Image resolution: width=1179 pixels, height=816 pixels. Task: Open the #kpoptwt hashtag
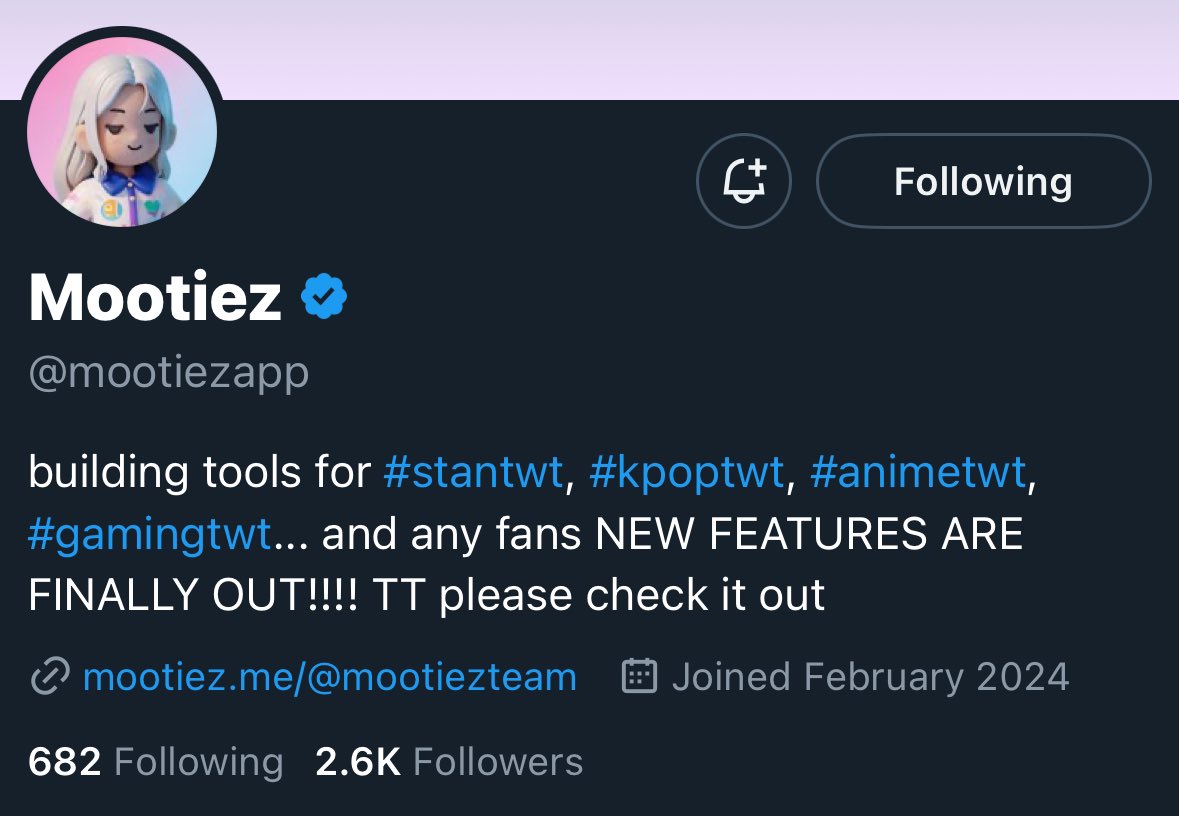[686, 472]
